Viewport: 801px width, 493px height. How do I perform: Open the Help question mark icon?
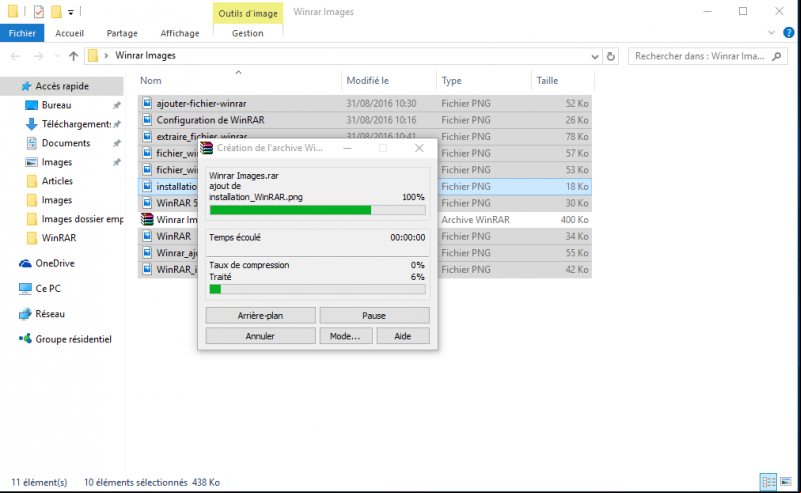(x=789, y=33)
